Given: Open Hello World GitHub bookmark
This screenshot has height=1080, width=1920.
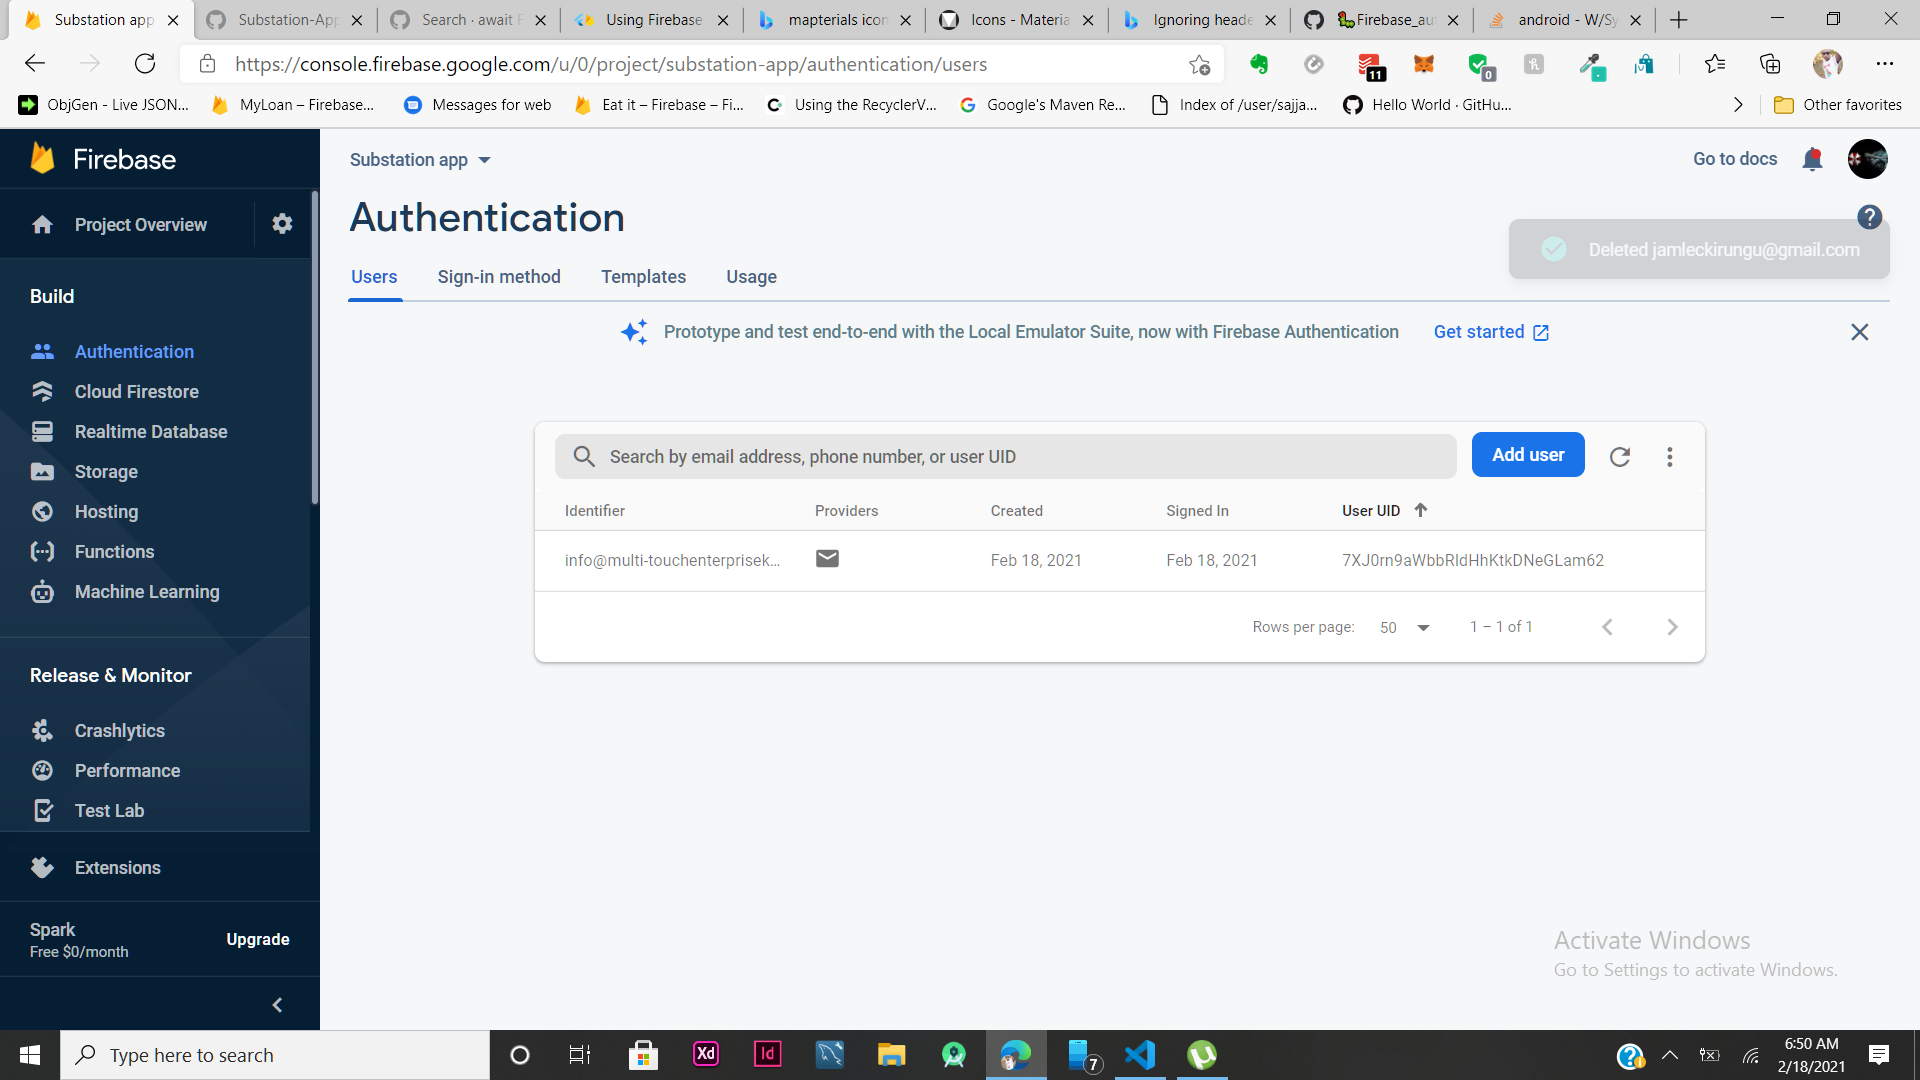Looking at the screenshot, I should click(1428, 105).
